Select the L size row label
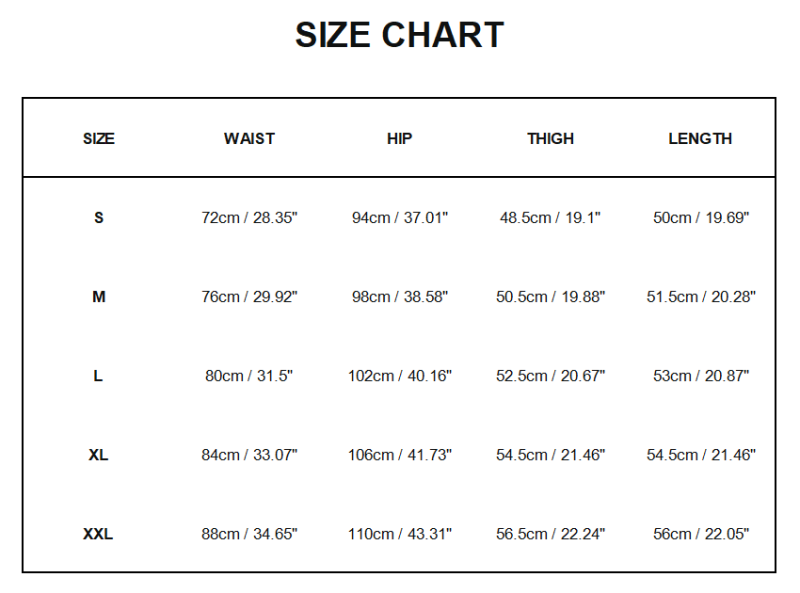 pos(98,376)
